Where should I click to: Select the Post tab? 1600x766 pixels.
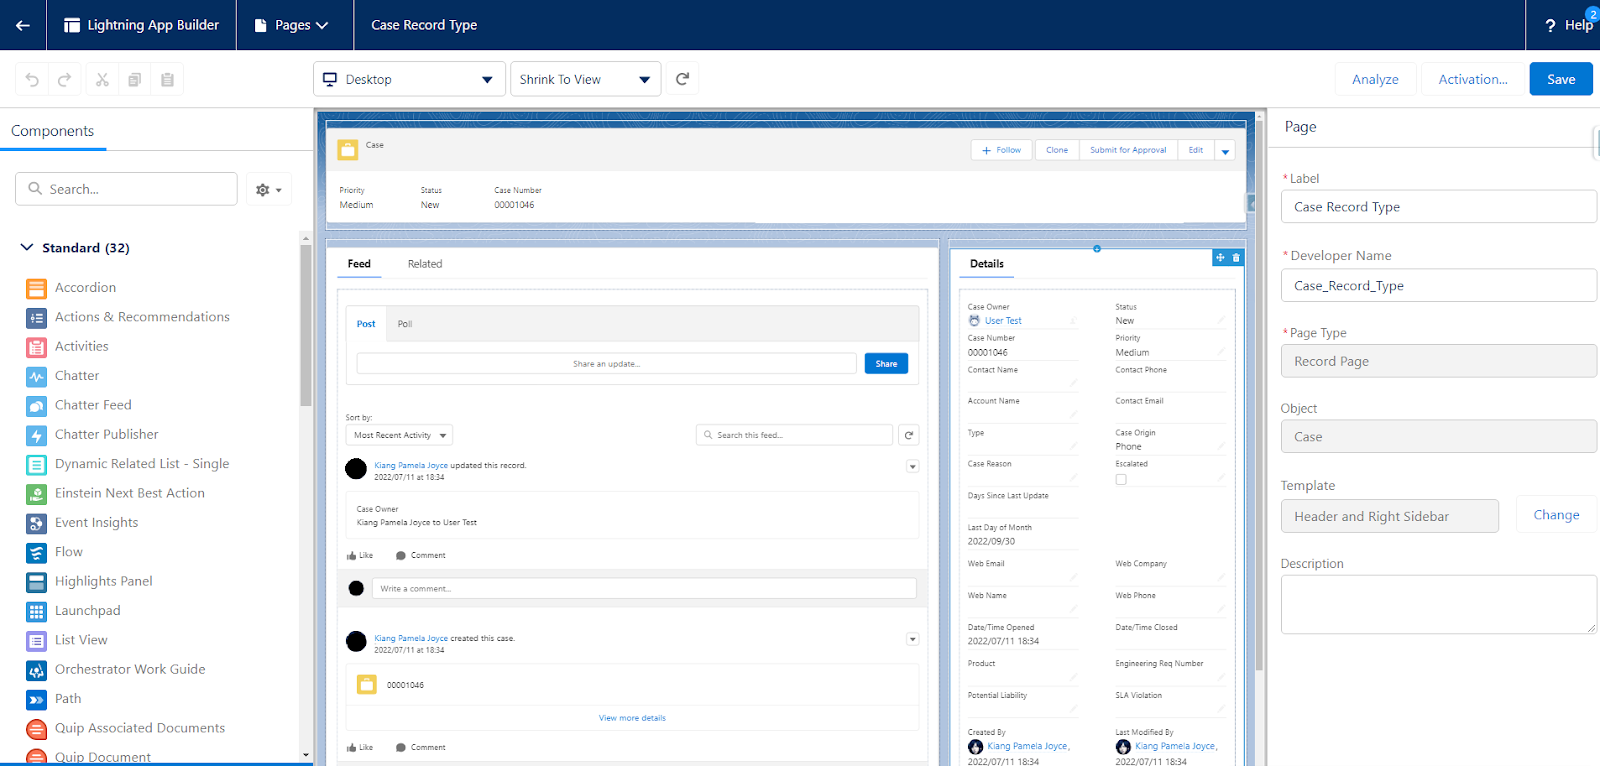[x=366, y=324]
